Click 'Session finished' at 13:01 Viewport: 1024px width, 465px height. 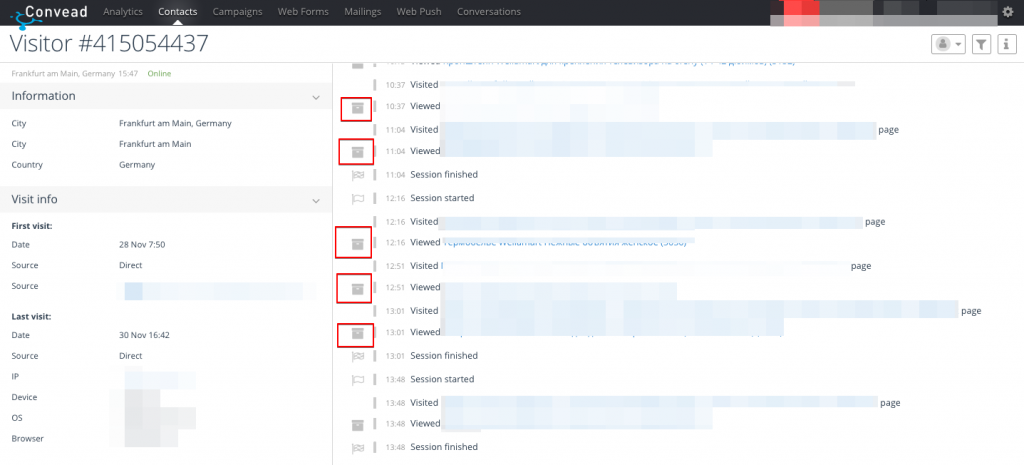(444, 355)
